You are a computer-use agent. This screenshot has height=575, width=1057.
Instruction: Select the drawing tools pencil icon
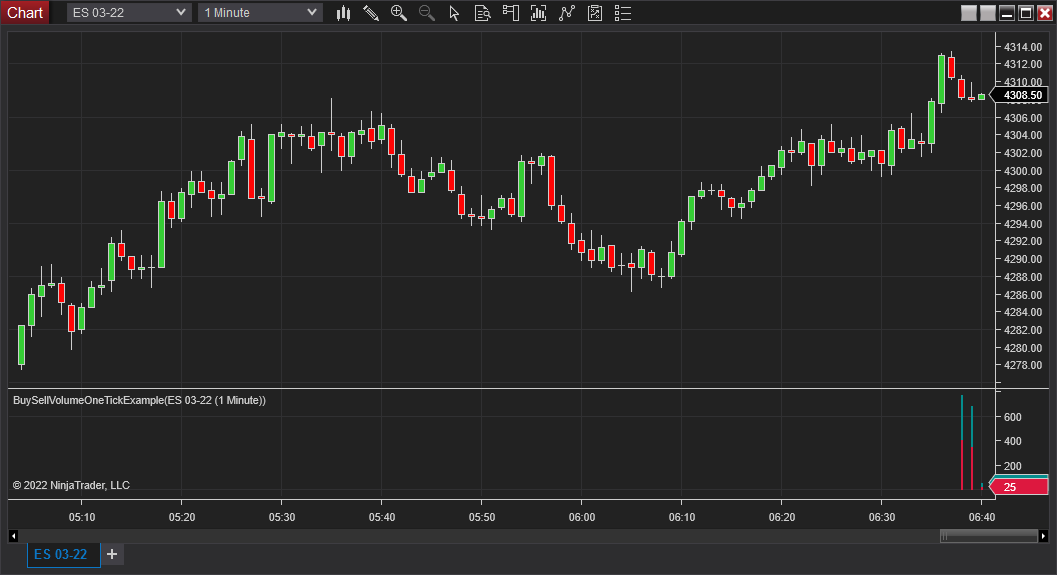(x=371, y=13)
